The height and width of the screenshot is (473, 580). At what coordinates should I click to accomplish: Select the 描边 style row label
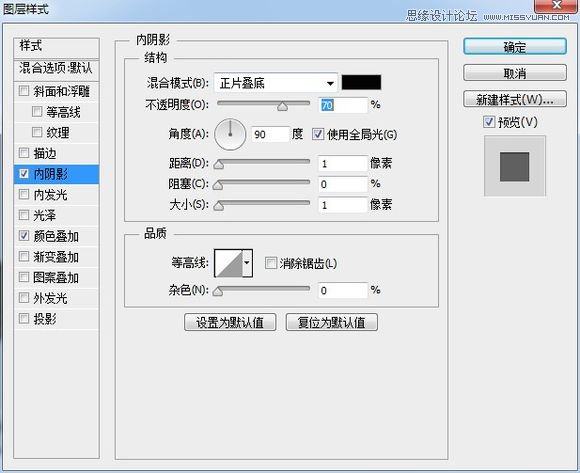[45, 153]
